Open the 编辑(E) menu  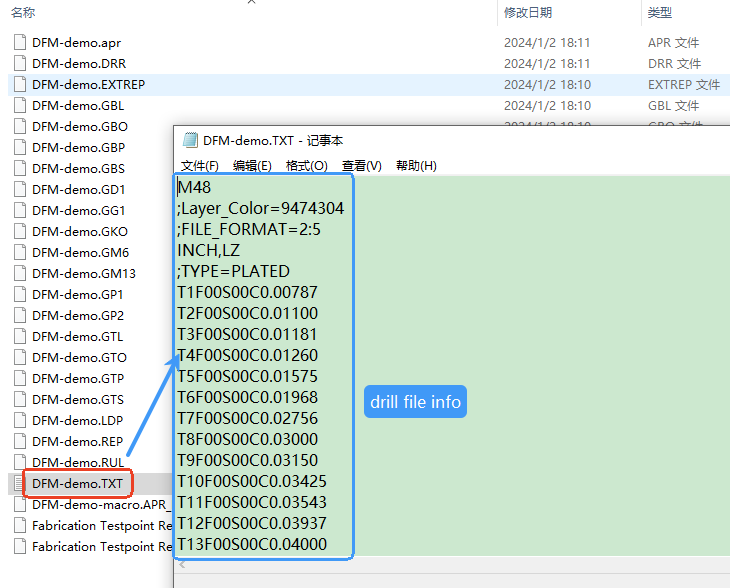[252, 166]
